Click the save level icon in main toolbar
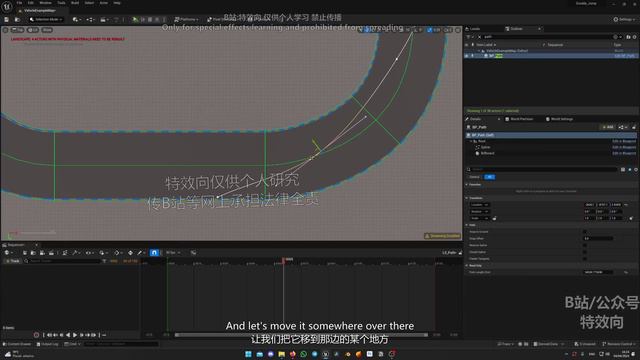The height and width of the screenshot is (360, 640). (x=7, y=19)
